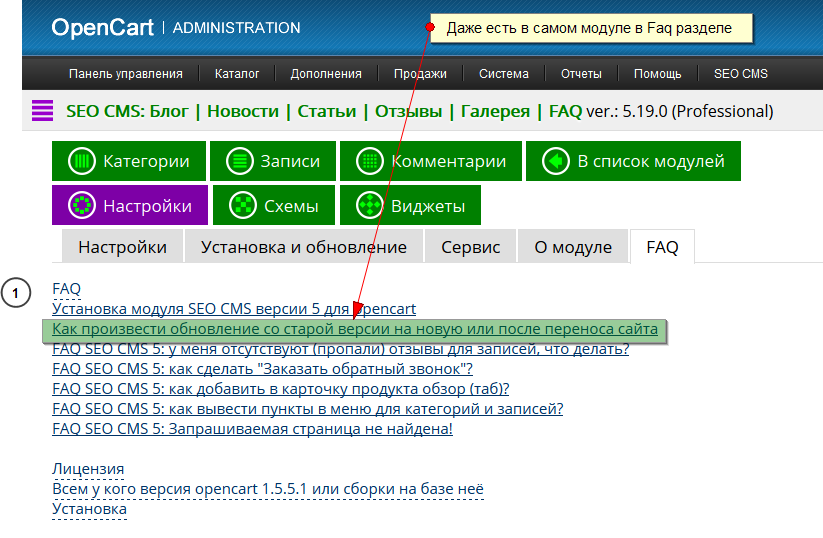This screenshot has width=823, height=538.
Task: Open Установка модуля SEO CMS версии 5 link
Action: click(x=234, y=309)
